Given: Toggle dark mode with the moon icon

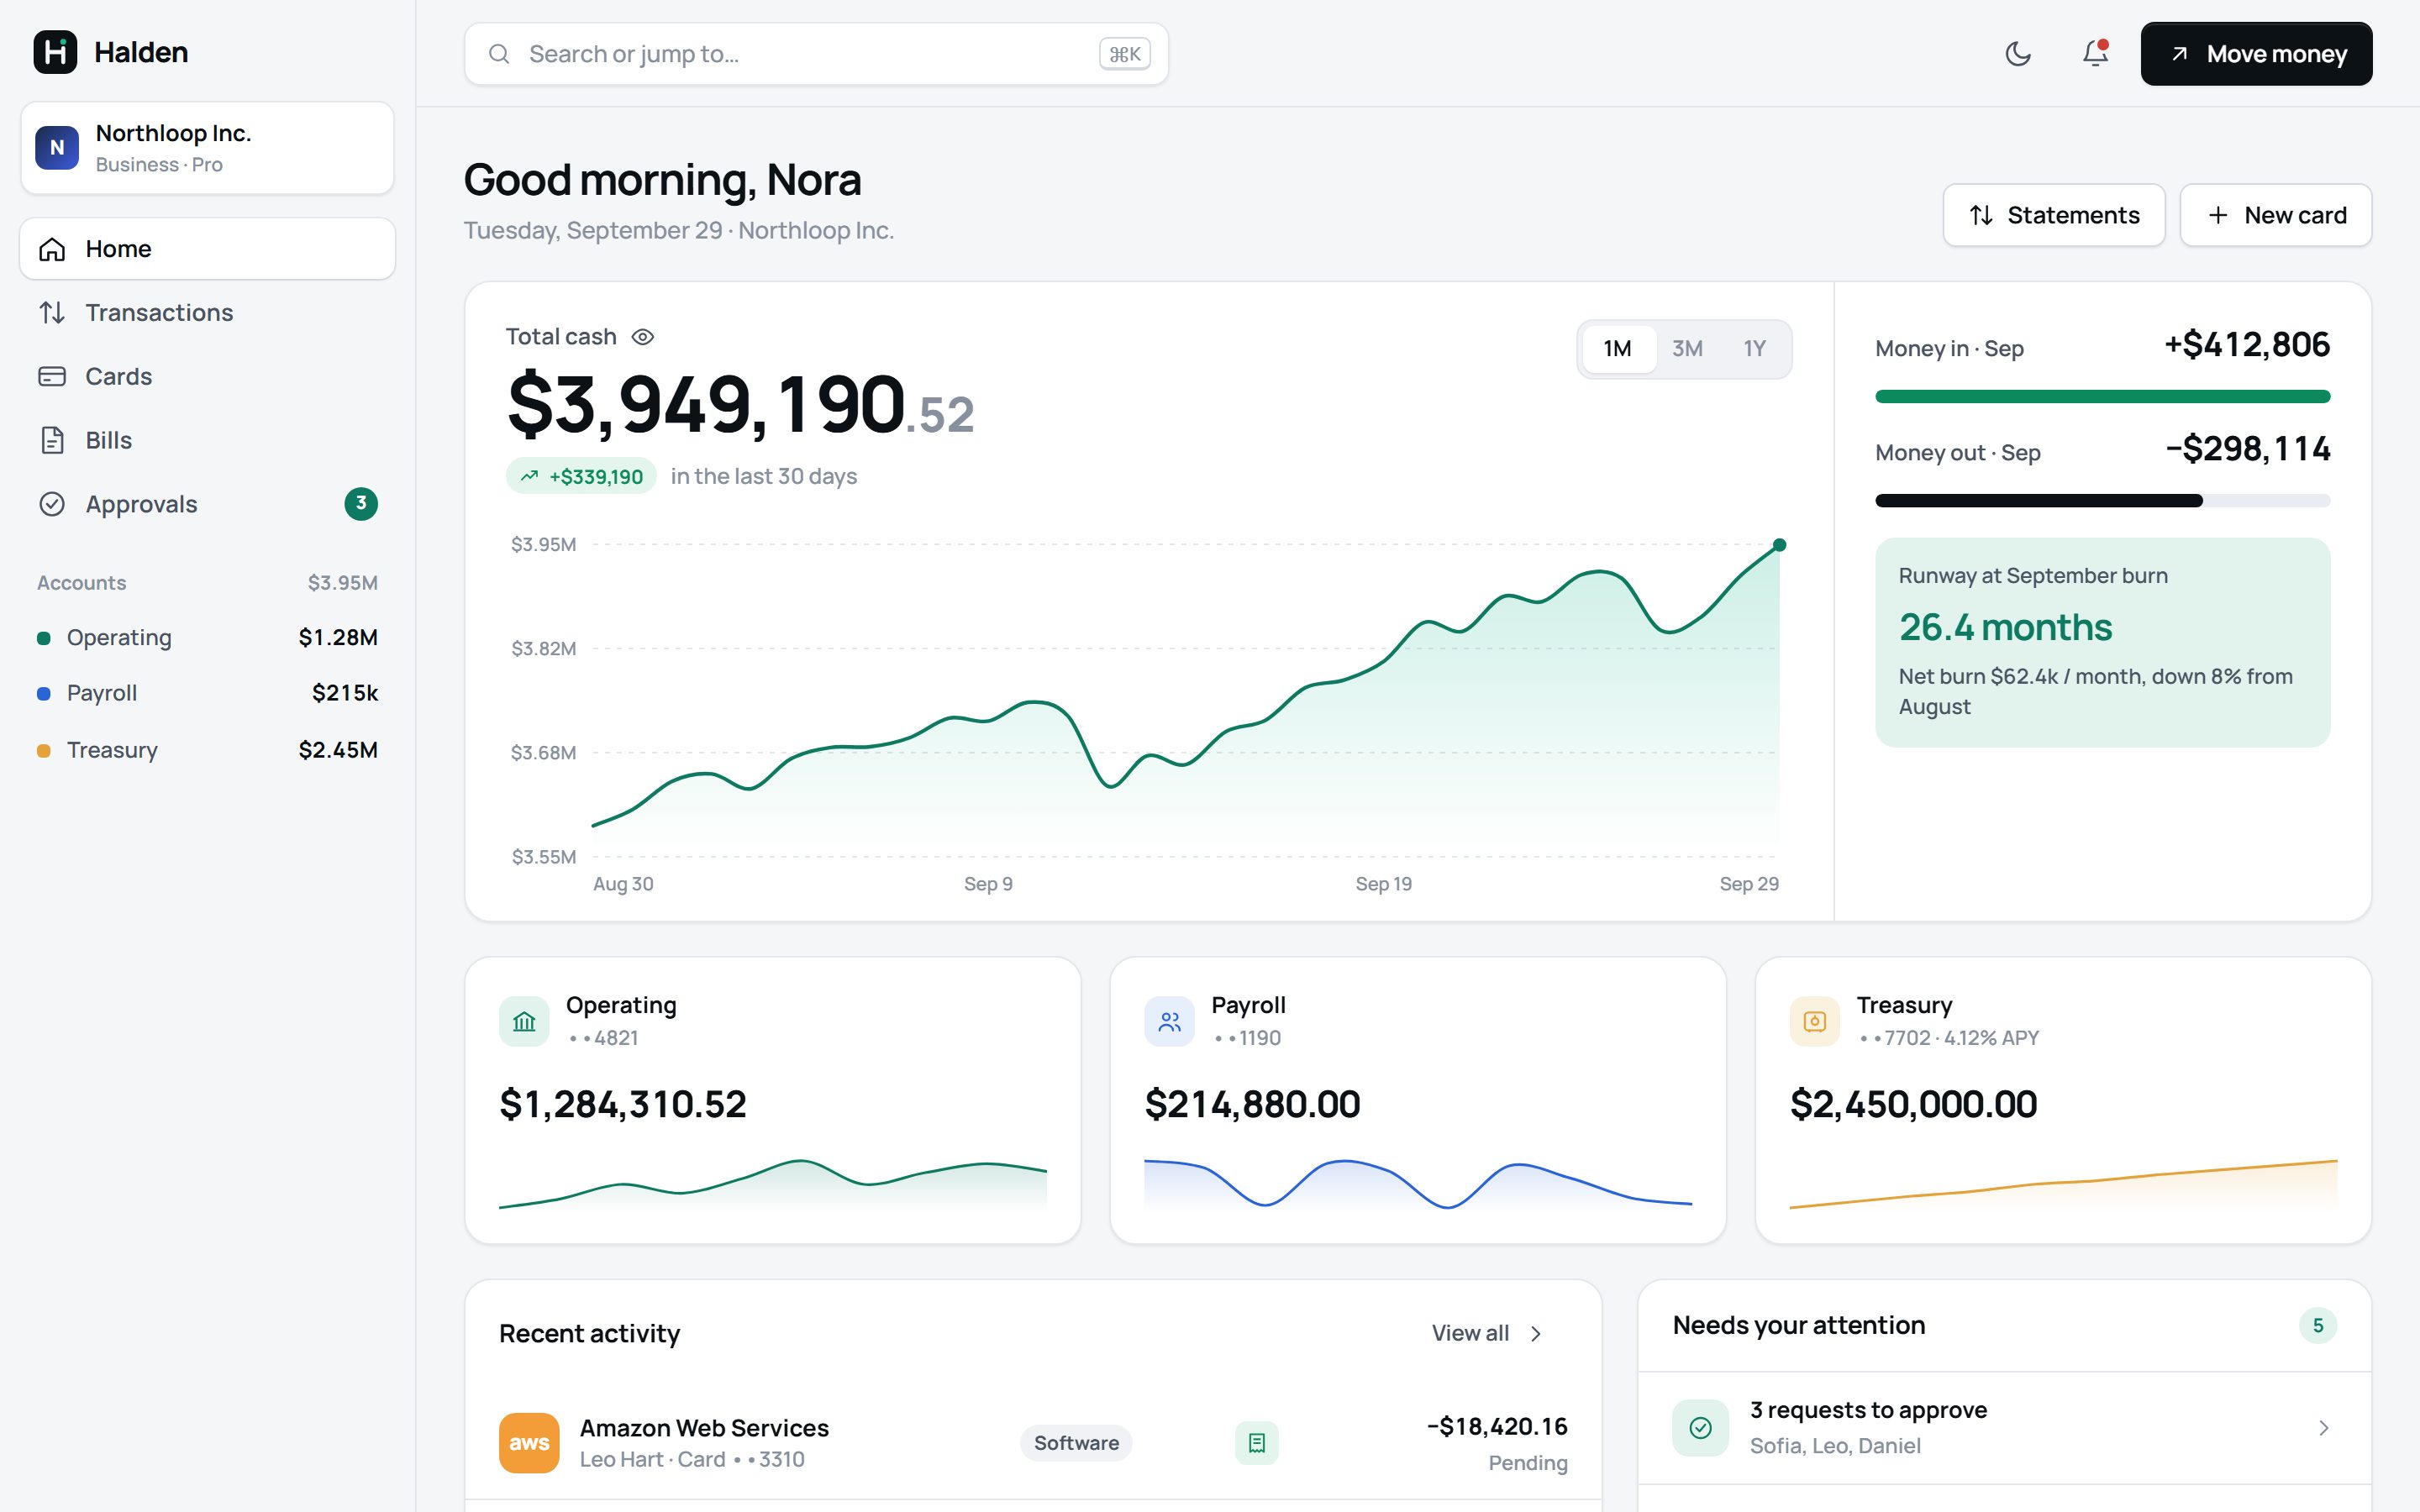Looking at the screenshot, I should coord(2018,54).
